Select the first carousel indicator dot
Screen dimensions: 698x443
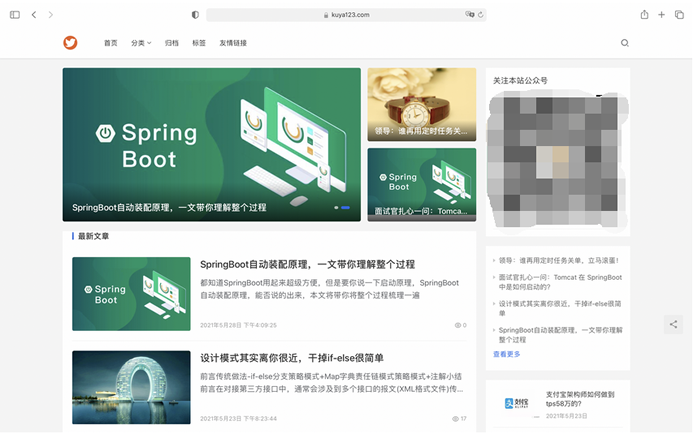click(x=336, y=207)
